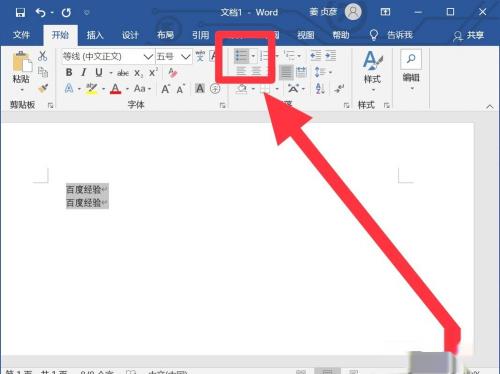Click the Cut scissors icon

point(42,56)
